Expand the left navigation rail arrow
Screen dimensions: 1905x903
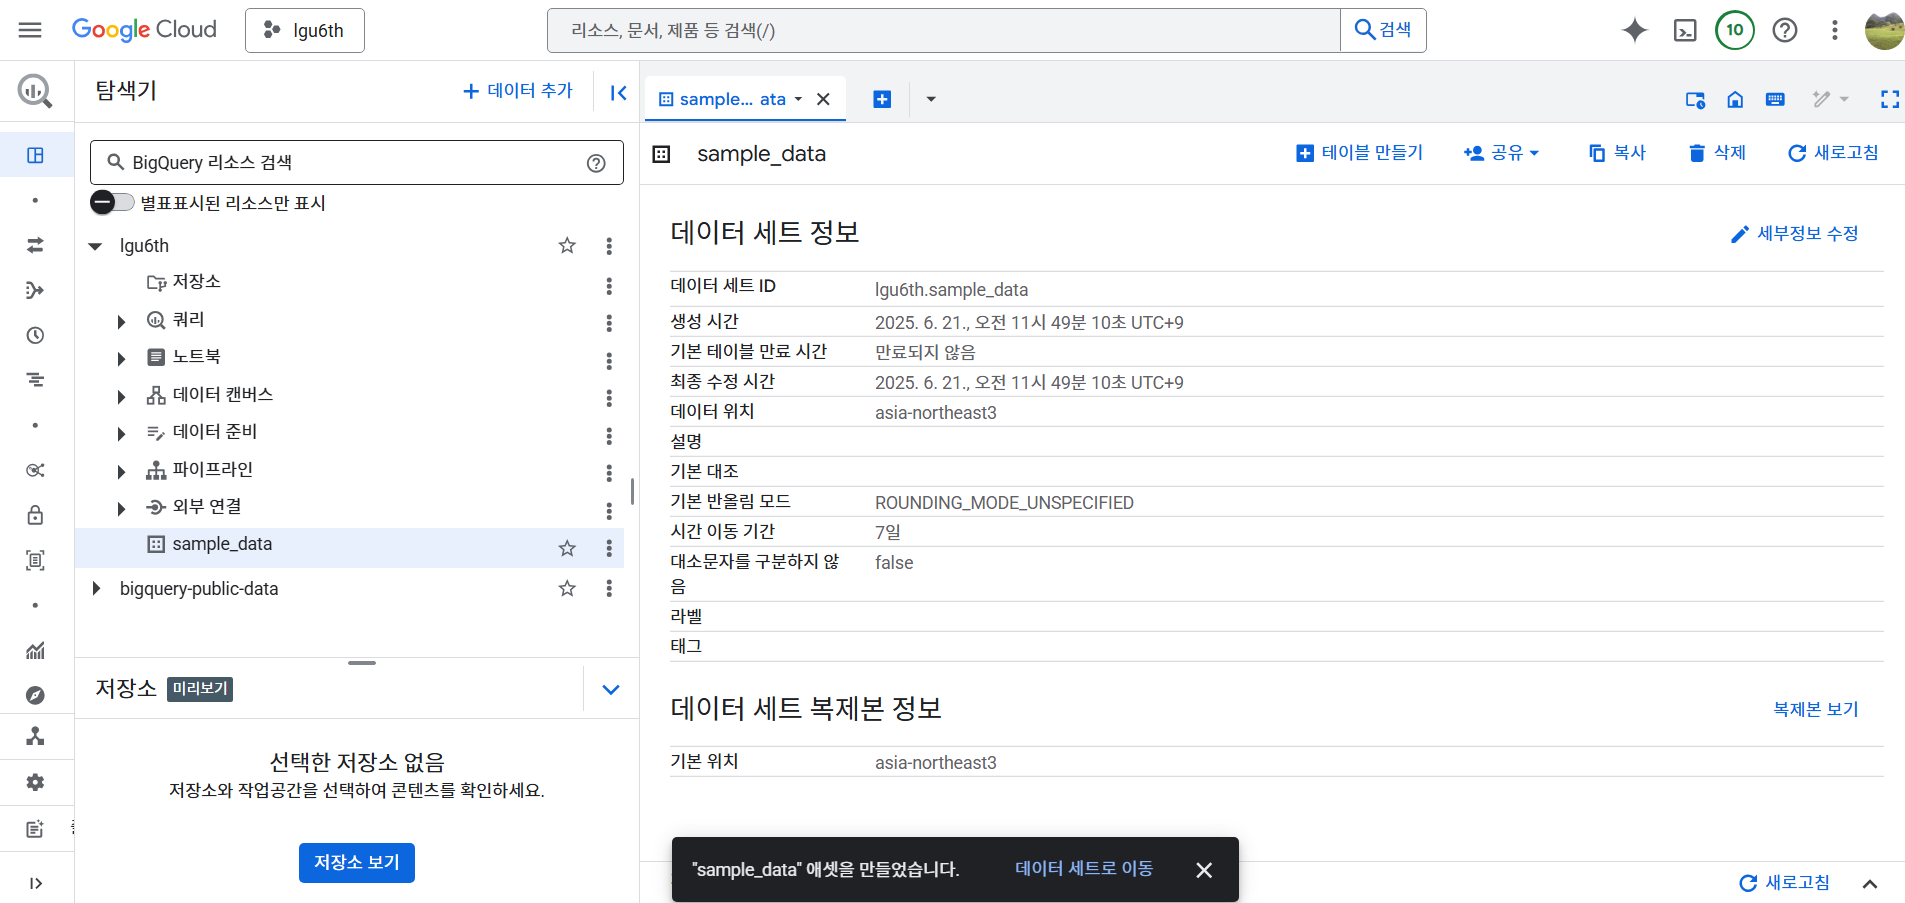point(35,883)
